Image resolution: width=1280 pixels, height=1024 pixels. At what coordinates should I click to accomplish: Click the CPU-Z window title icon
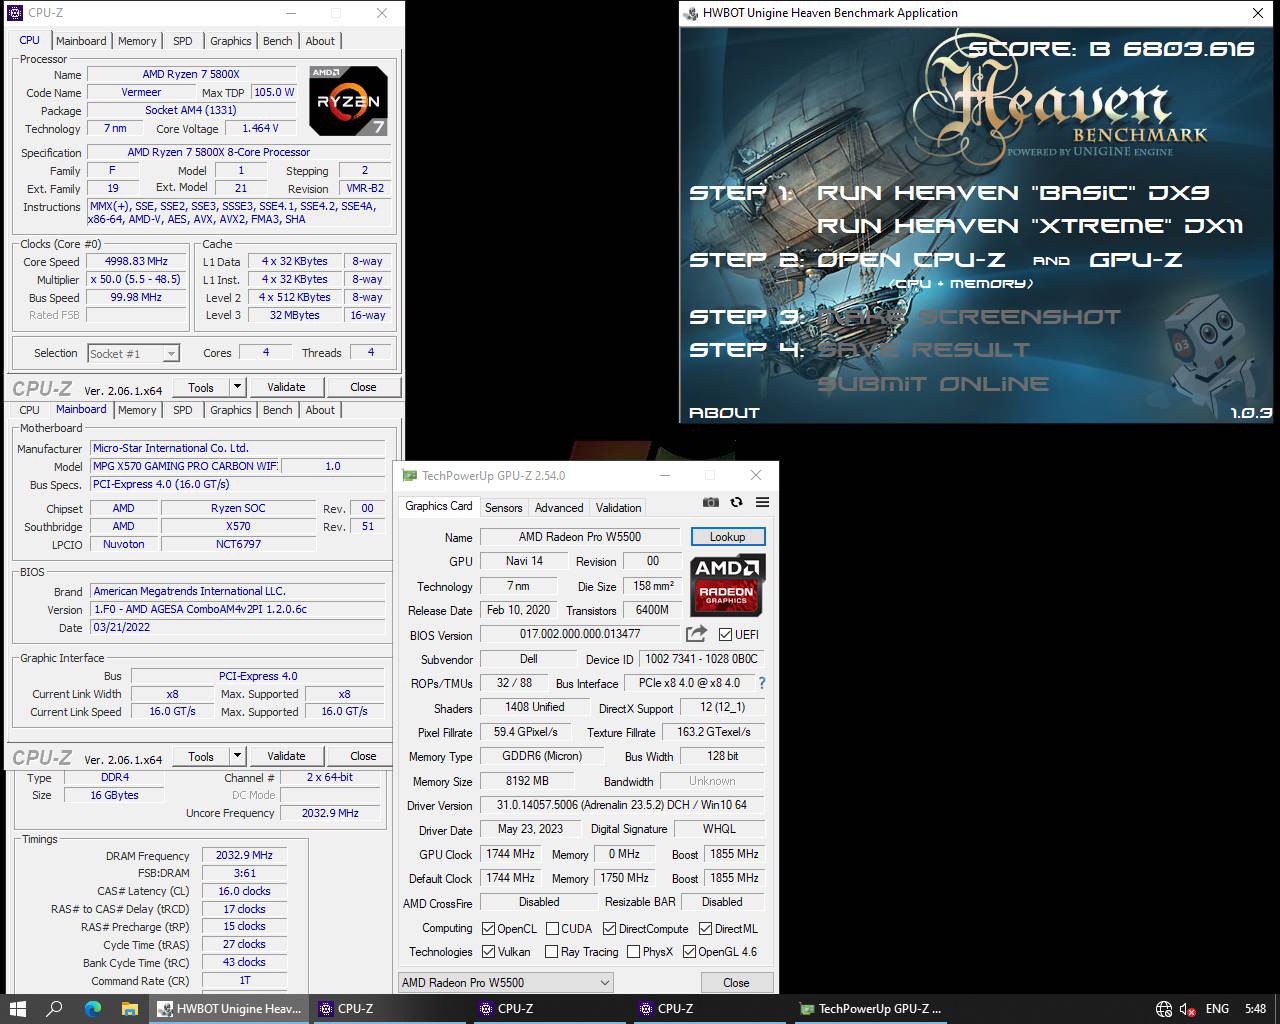[x=15, y=13]
